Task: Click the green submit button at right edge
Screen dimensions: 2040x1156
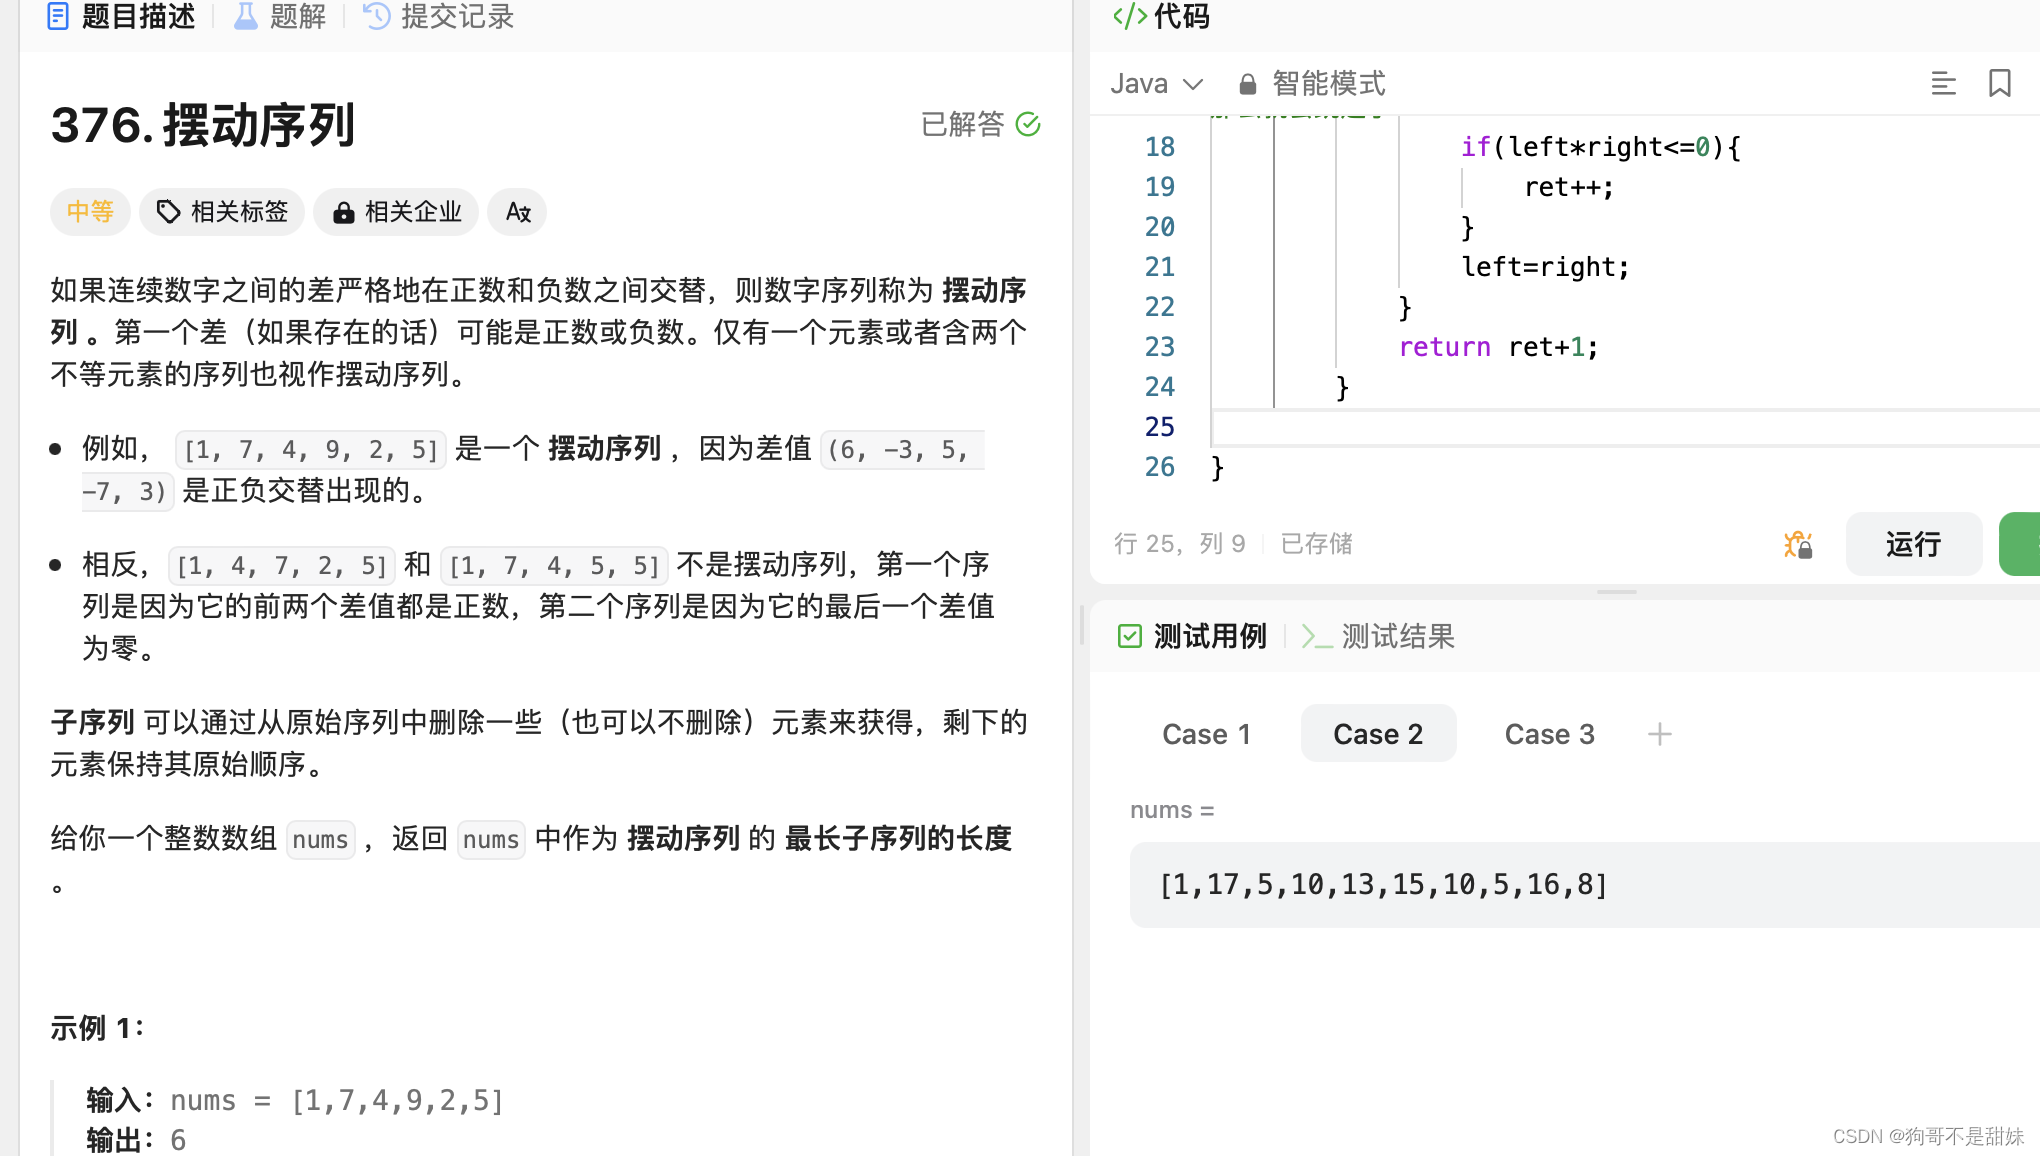Action: pyautogui.click(x=2019, y=544)
